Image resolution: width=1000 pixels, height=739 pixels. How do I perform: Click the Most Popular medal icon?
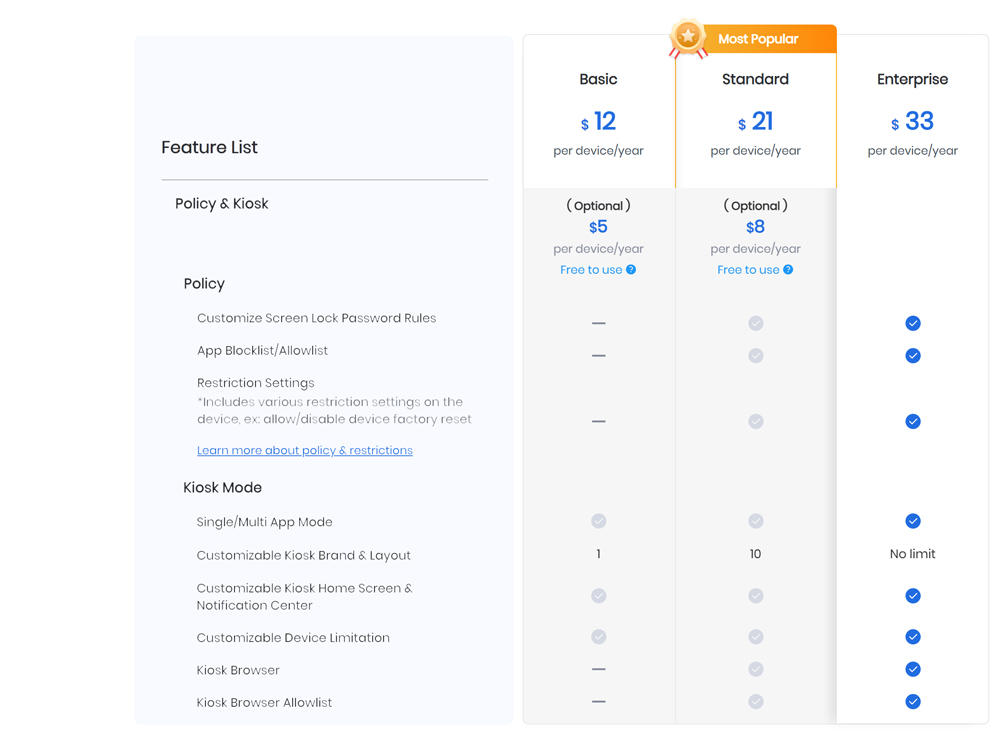[x=687, y=36]
